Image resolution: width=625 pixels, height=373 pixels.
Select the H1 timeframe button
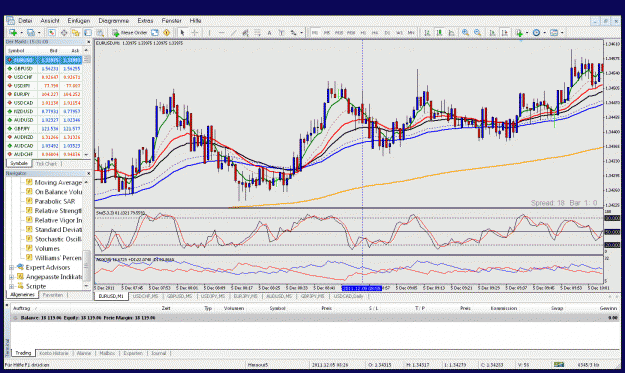pos(363,33)
